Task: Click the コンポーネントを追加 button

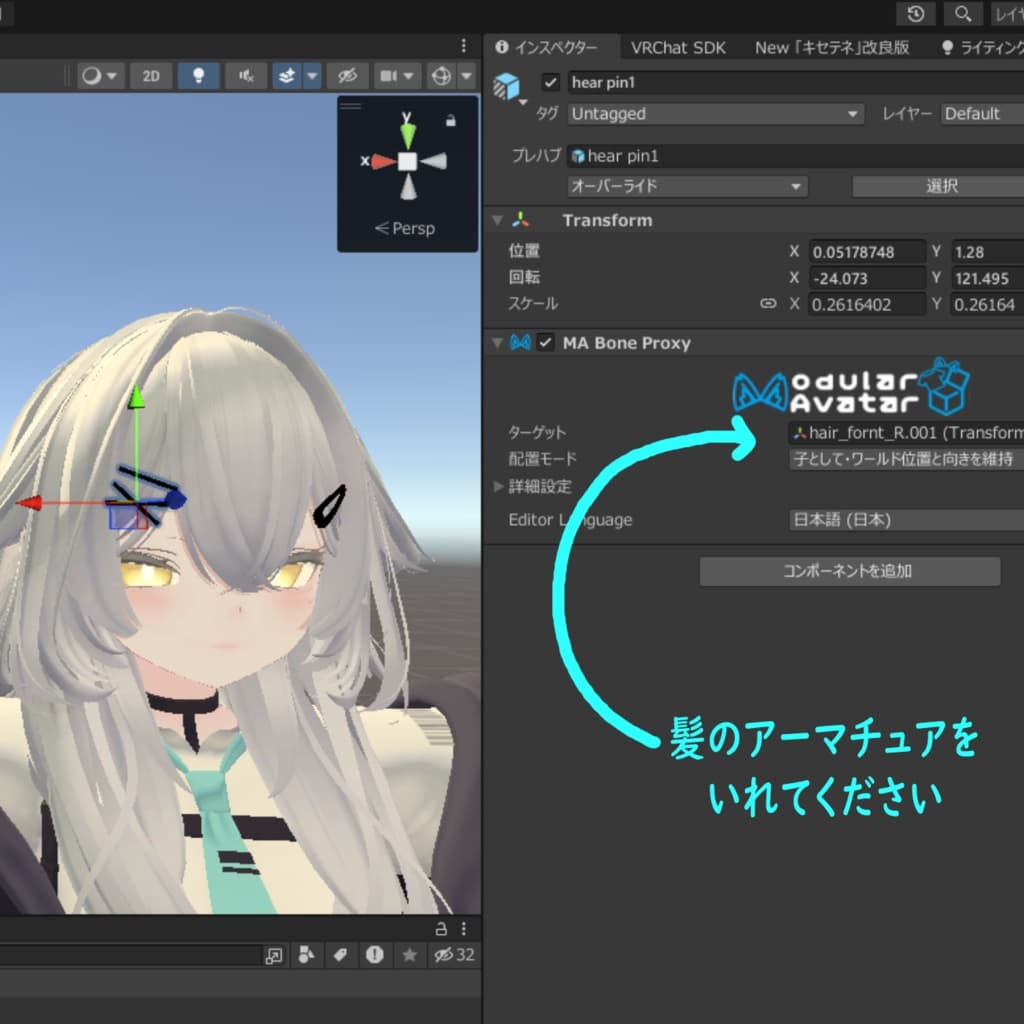Action: pos(849,572)
